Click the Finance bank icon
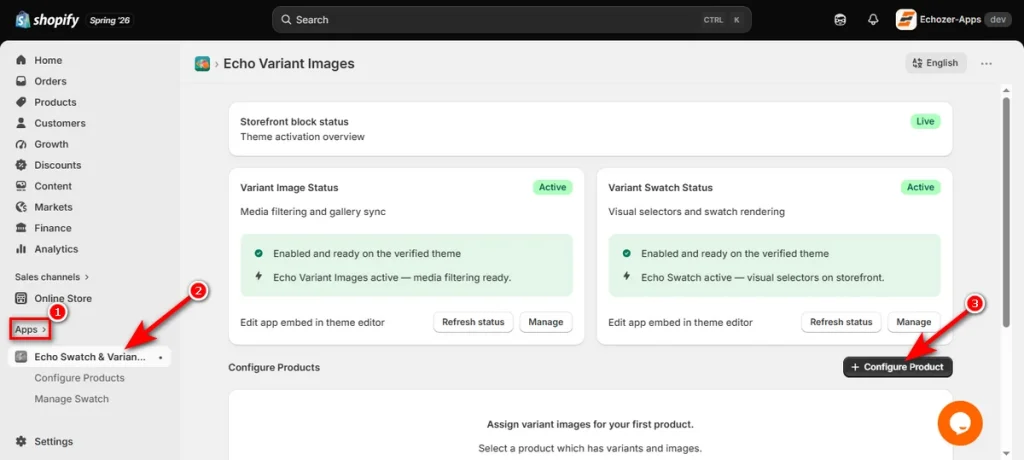Screen dimensions: 1024x460 21,227
